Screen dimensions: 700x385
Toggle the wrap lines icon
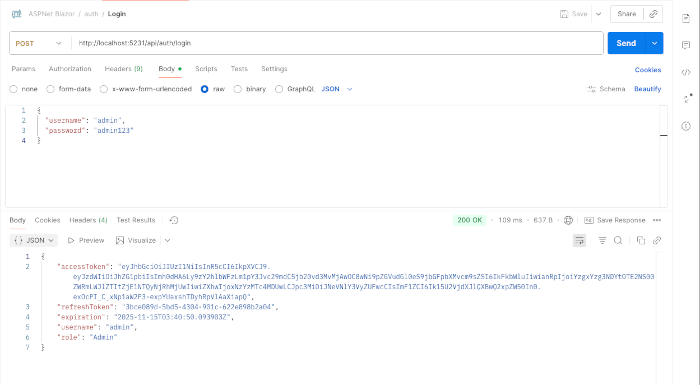[579, 240]
